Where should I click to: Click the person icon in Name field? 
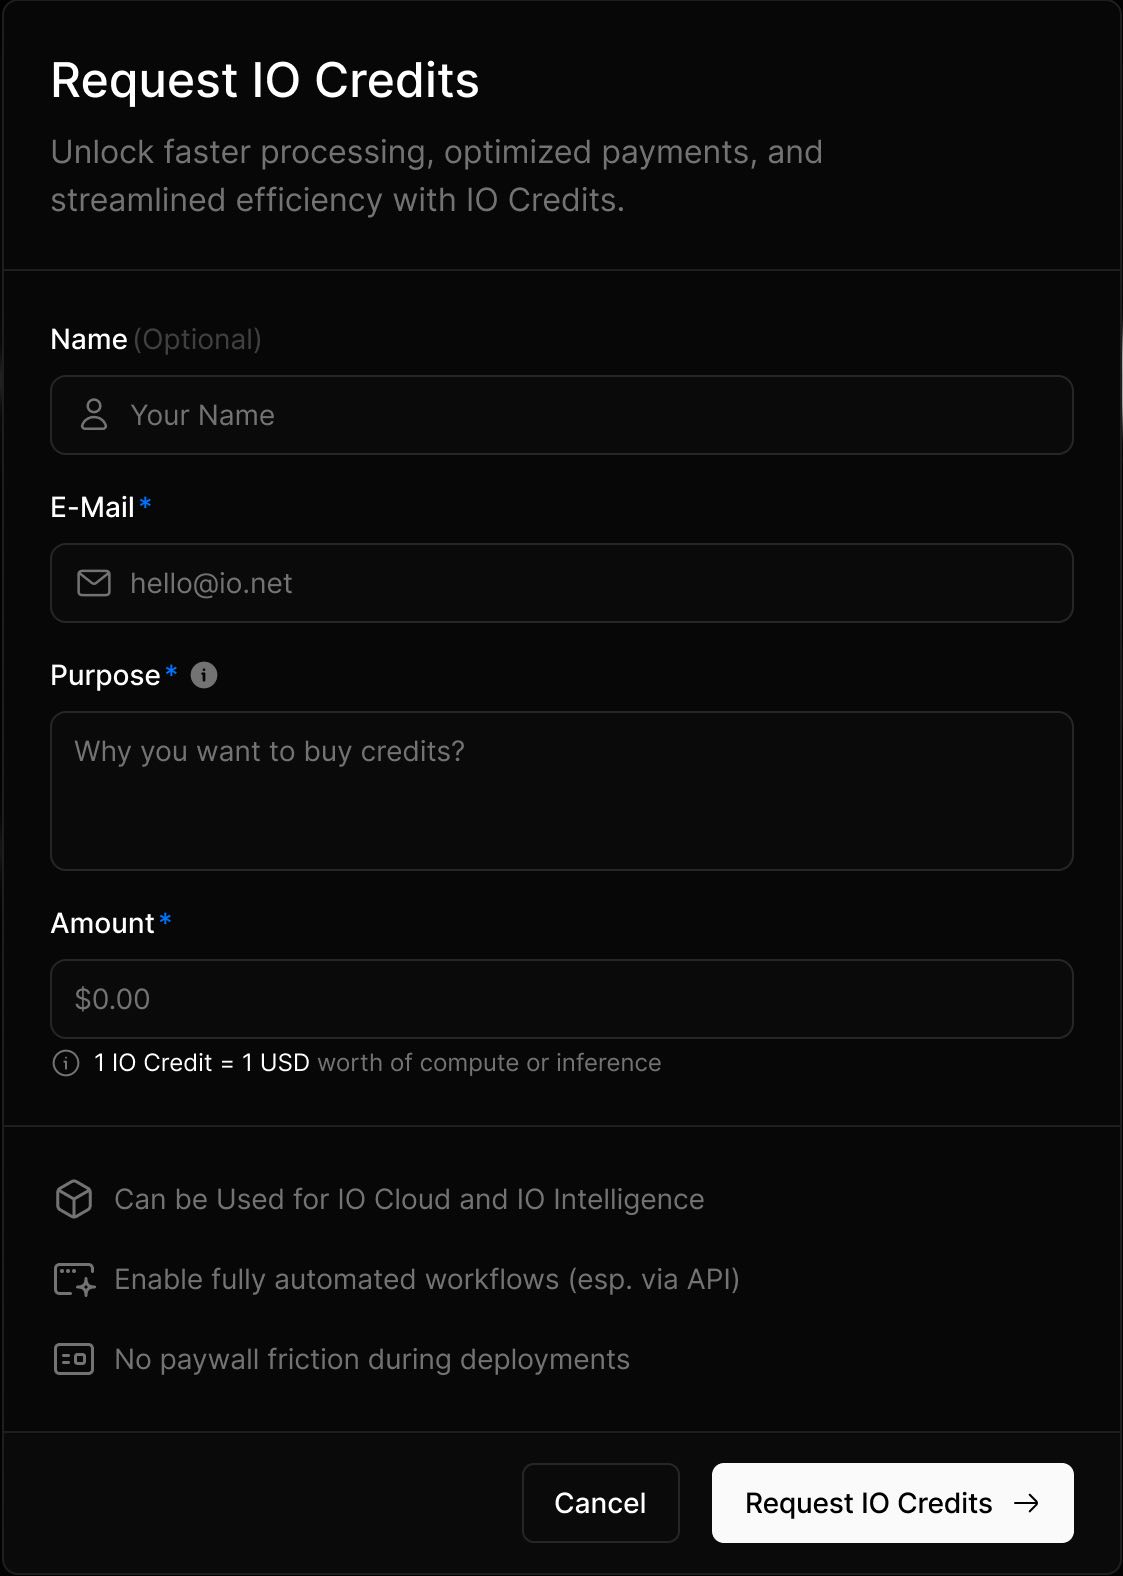(94, 414)
